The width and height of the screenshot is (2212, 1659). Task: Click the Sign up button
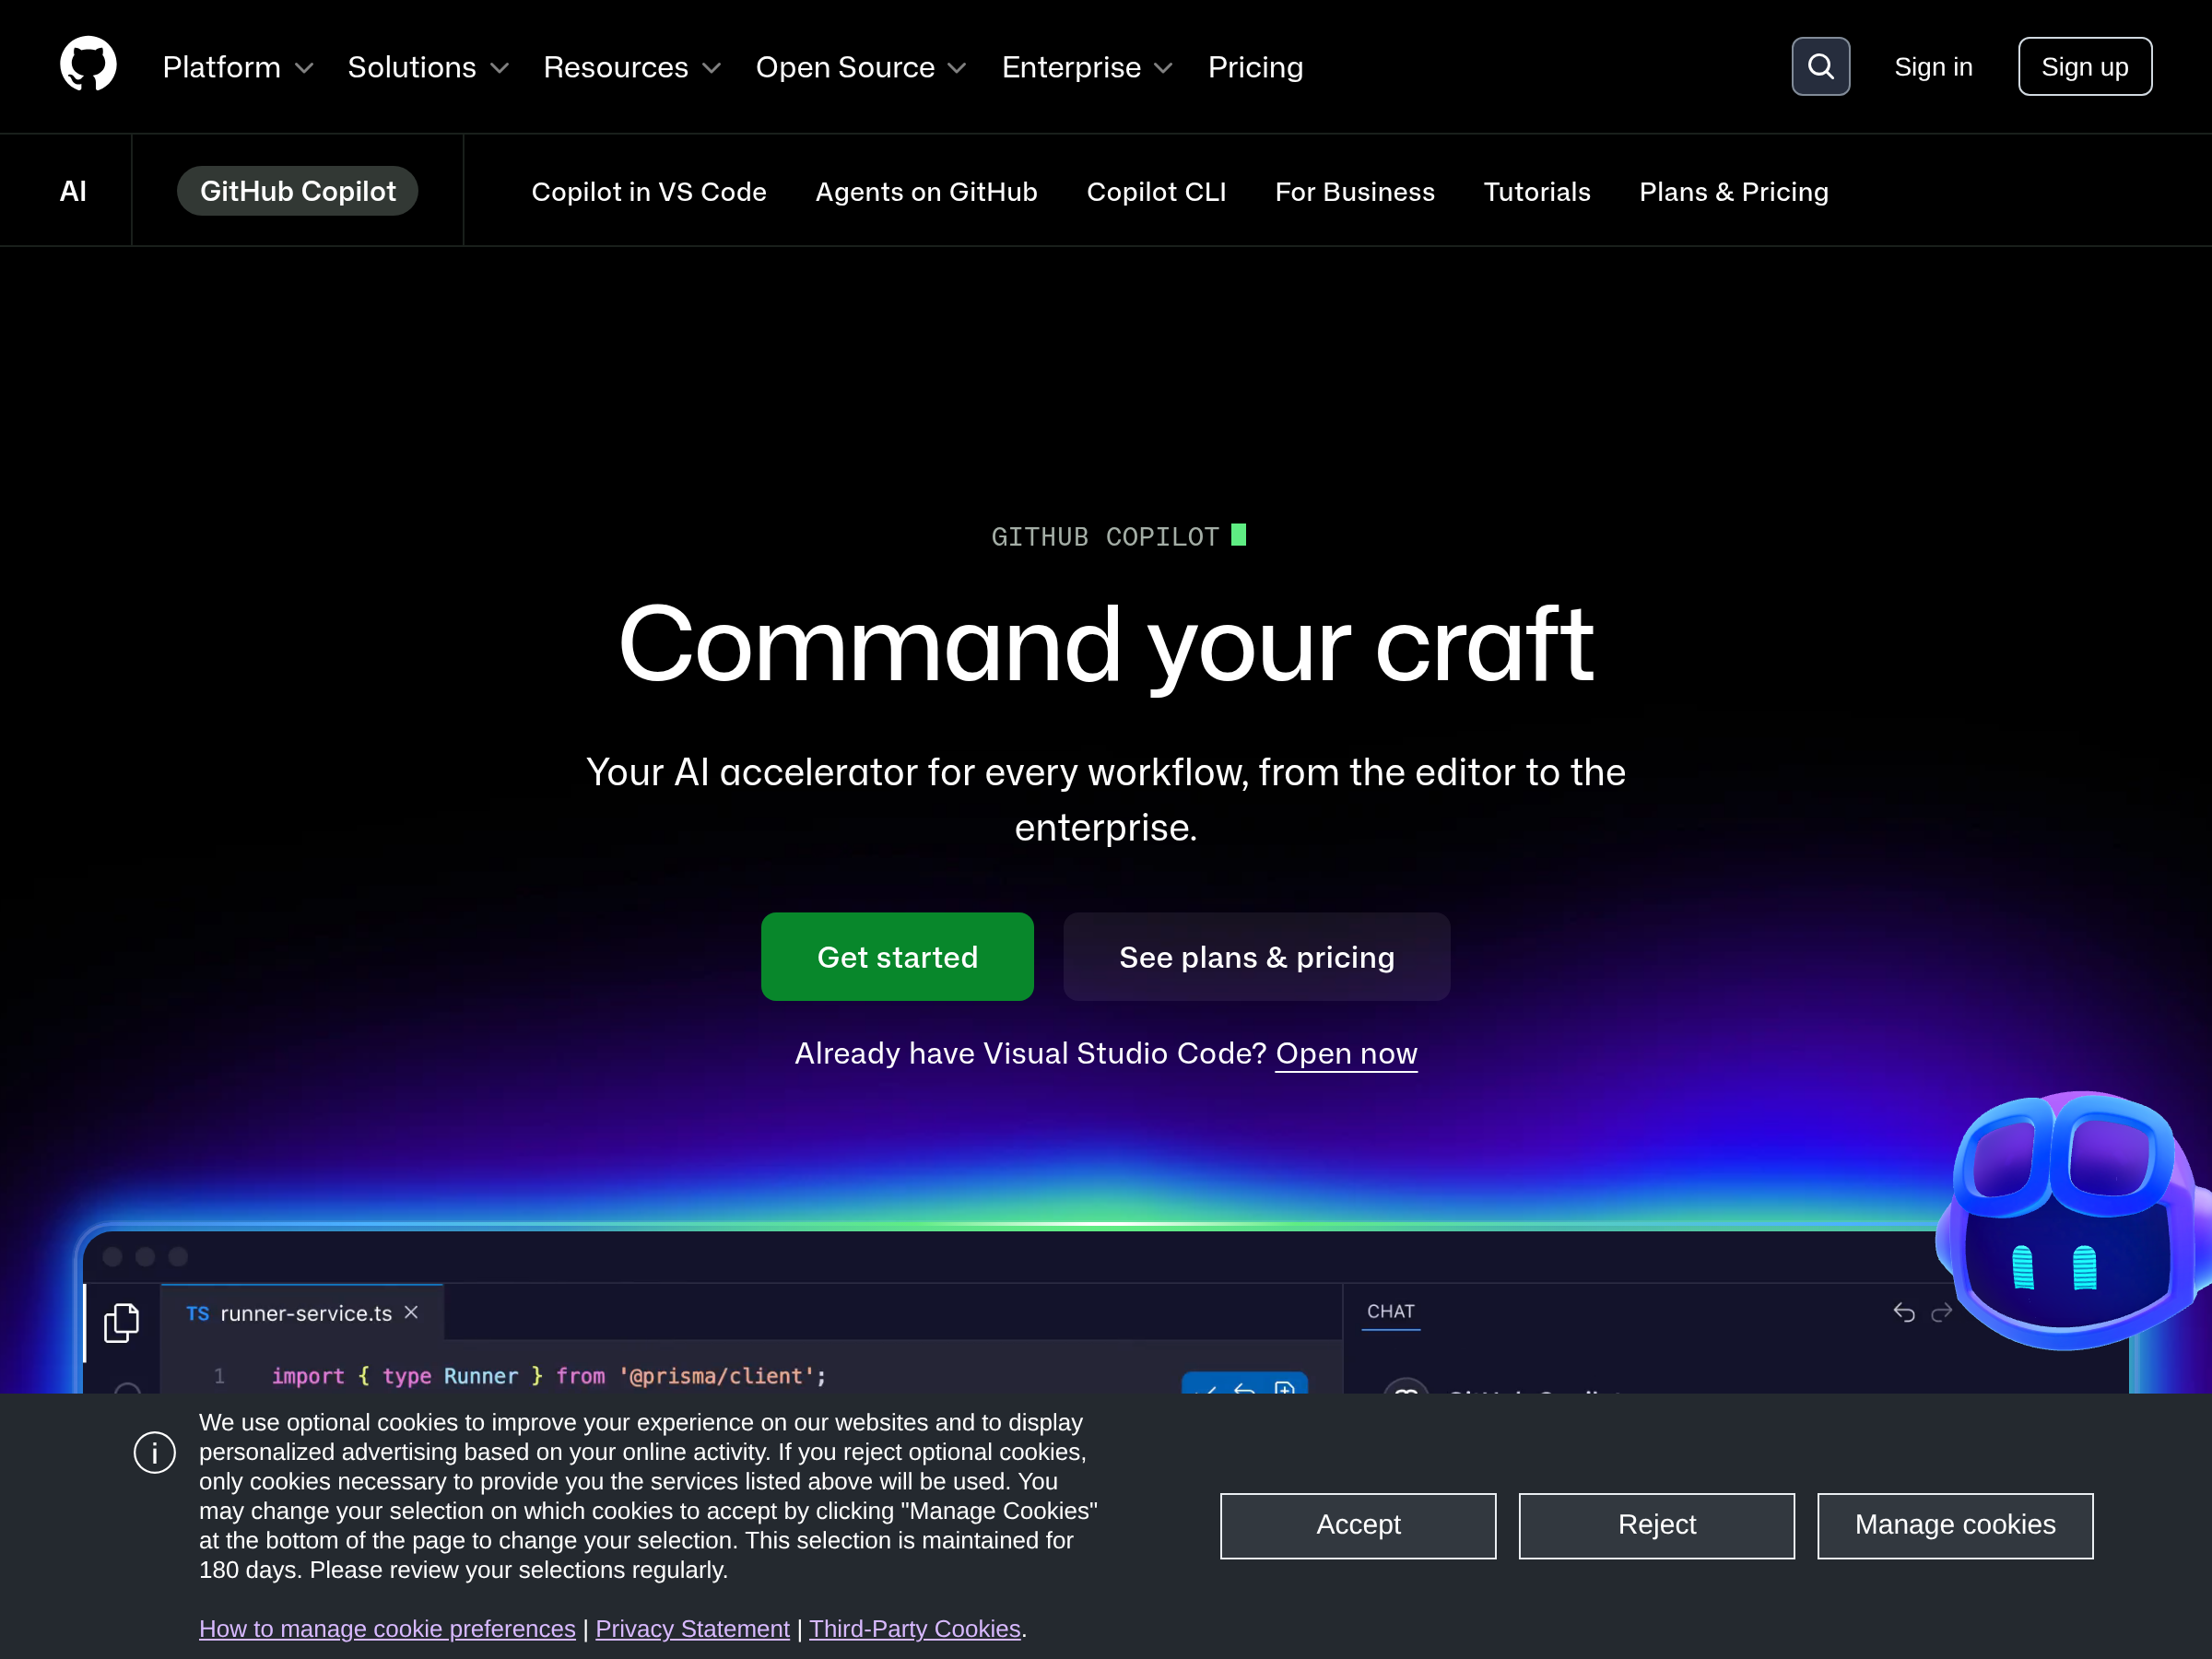pyautogui.click(x=2084, y=67)
